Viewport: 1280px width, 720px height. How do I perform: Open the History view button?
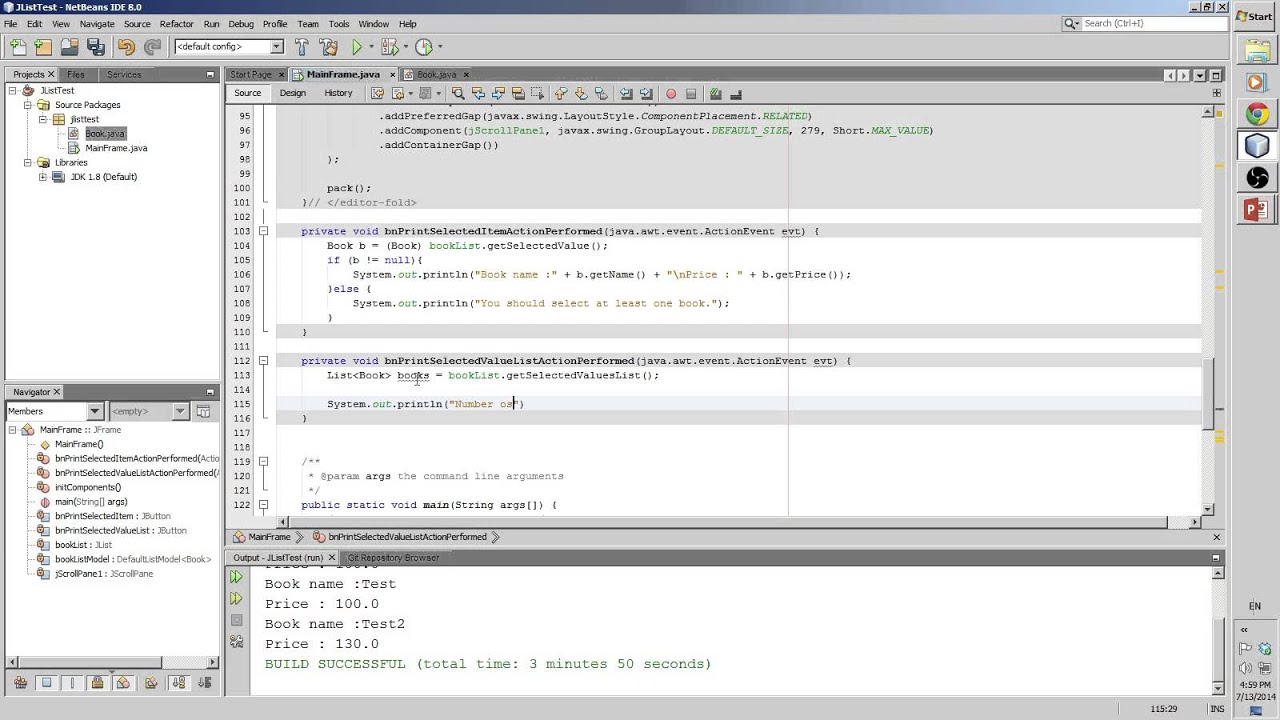coord(338,93)
